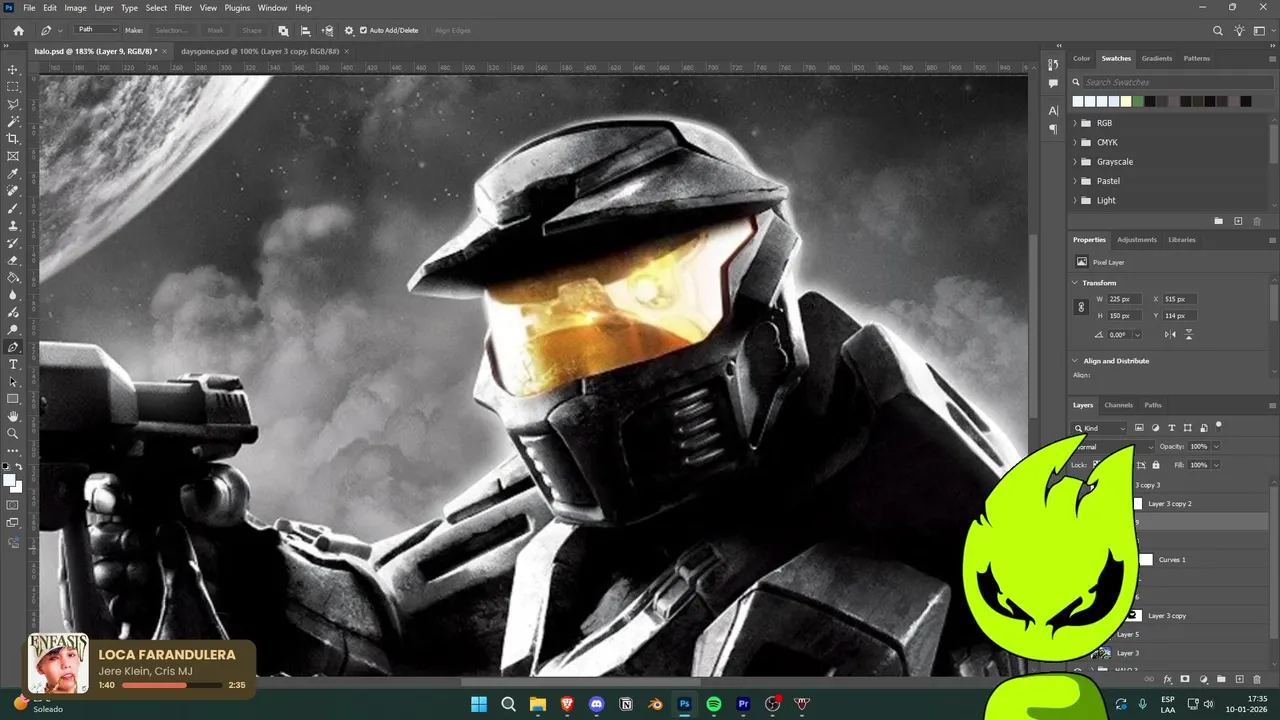Filter layers by pixel layers
The width and height of the screenshot is (1280, 720).
click(1139, 428)
